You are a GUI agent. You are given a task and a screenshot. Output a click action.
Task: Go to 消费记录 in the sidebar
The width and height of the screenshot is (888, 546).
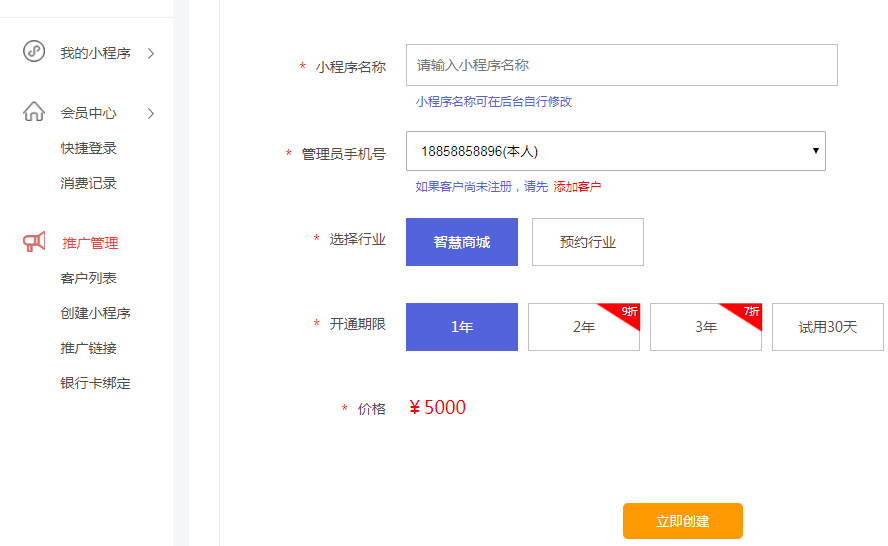[x=89, y=183]
